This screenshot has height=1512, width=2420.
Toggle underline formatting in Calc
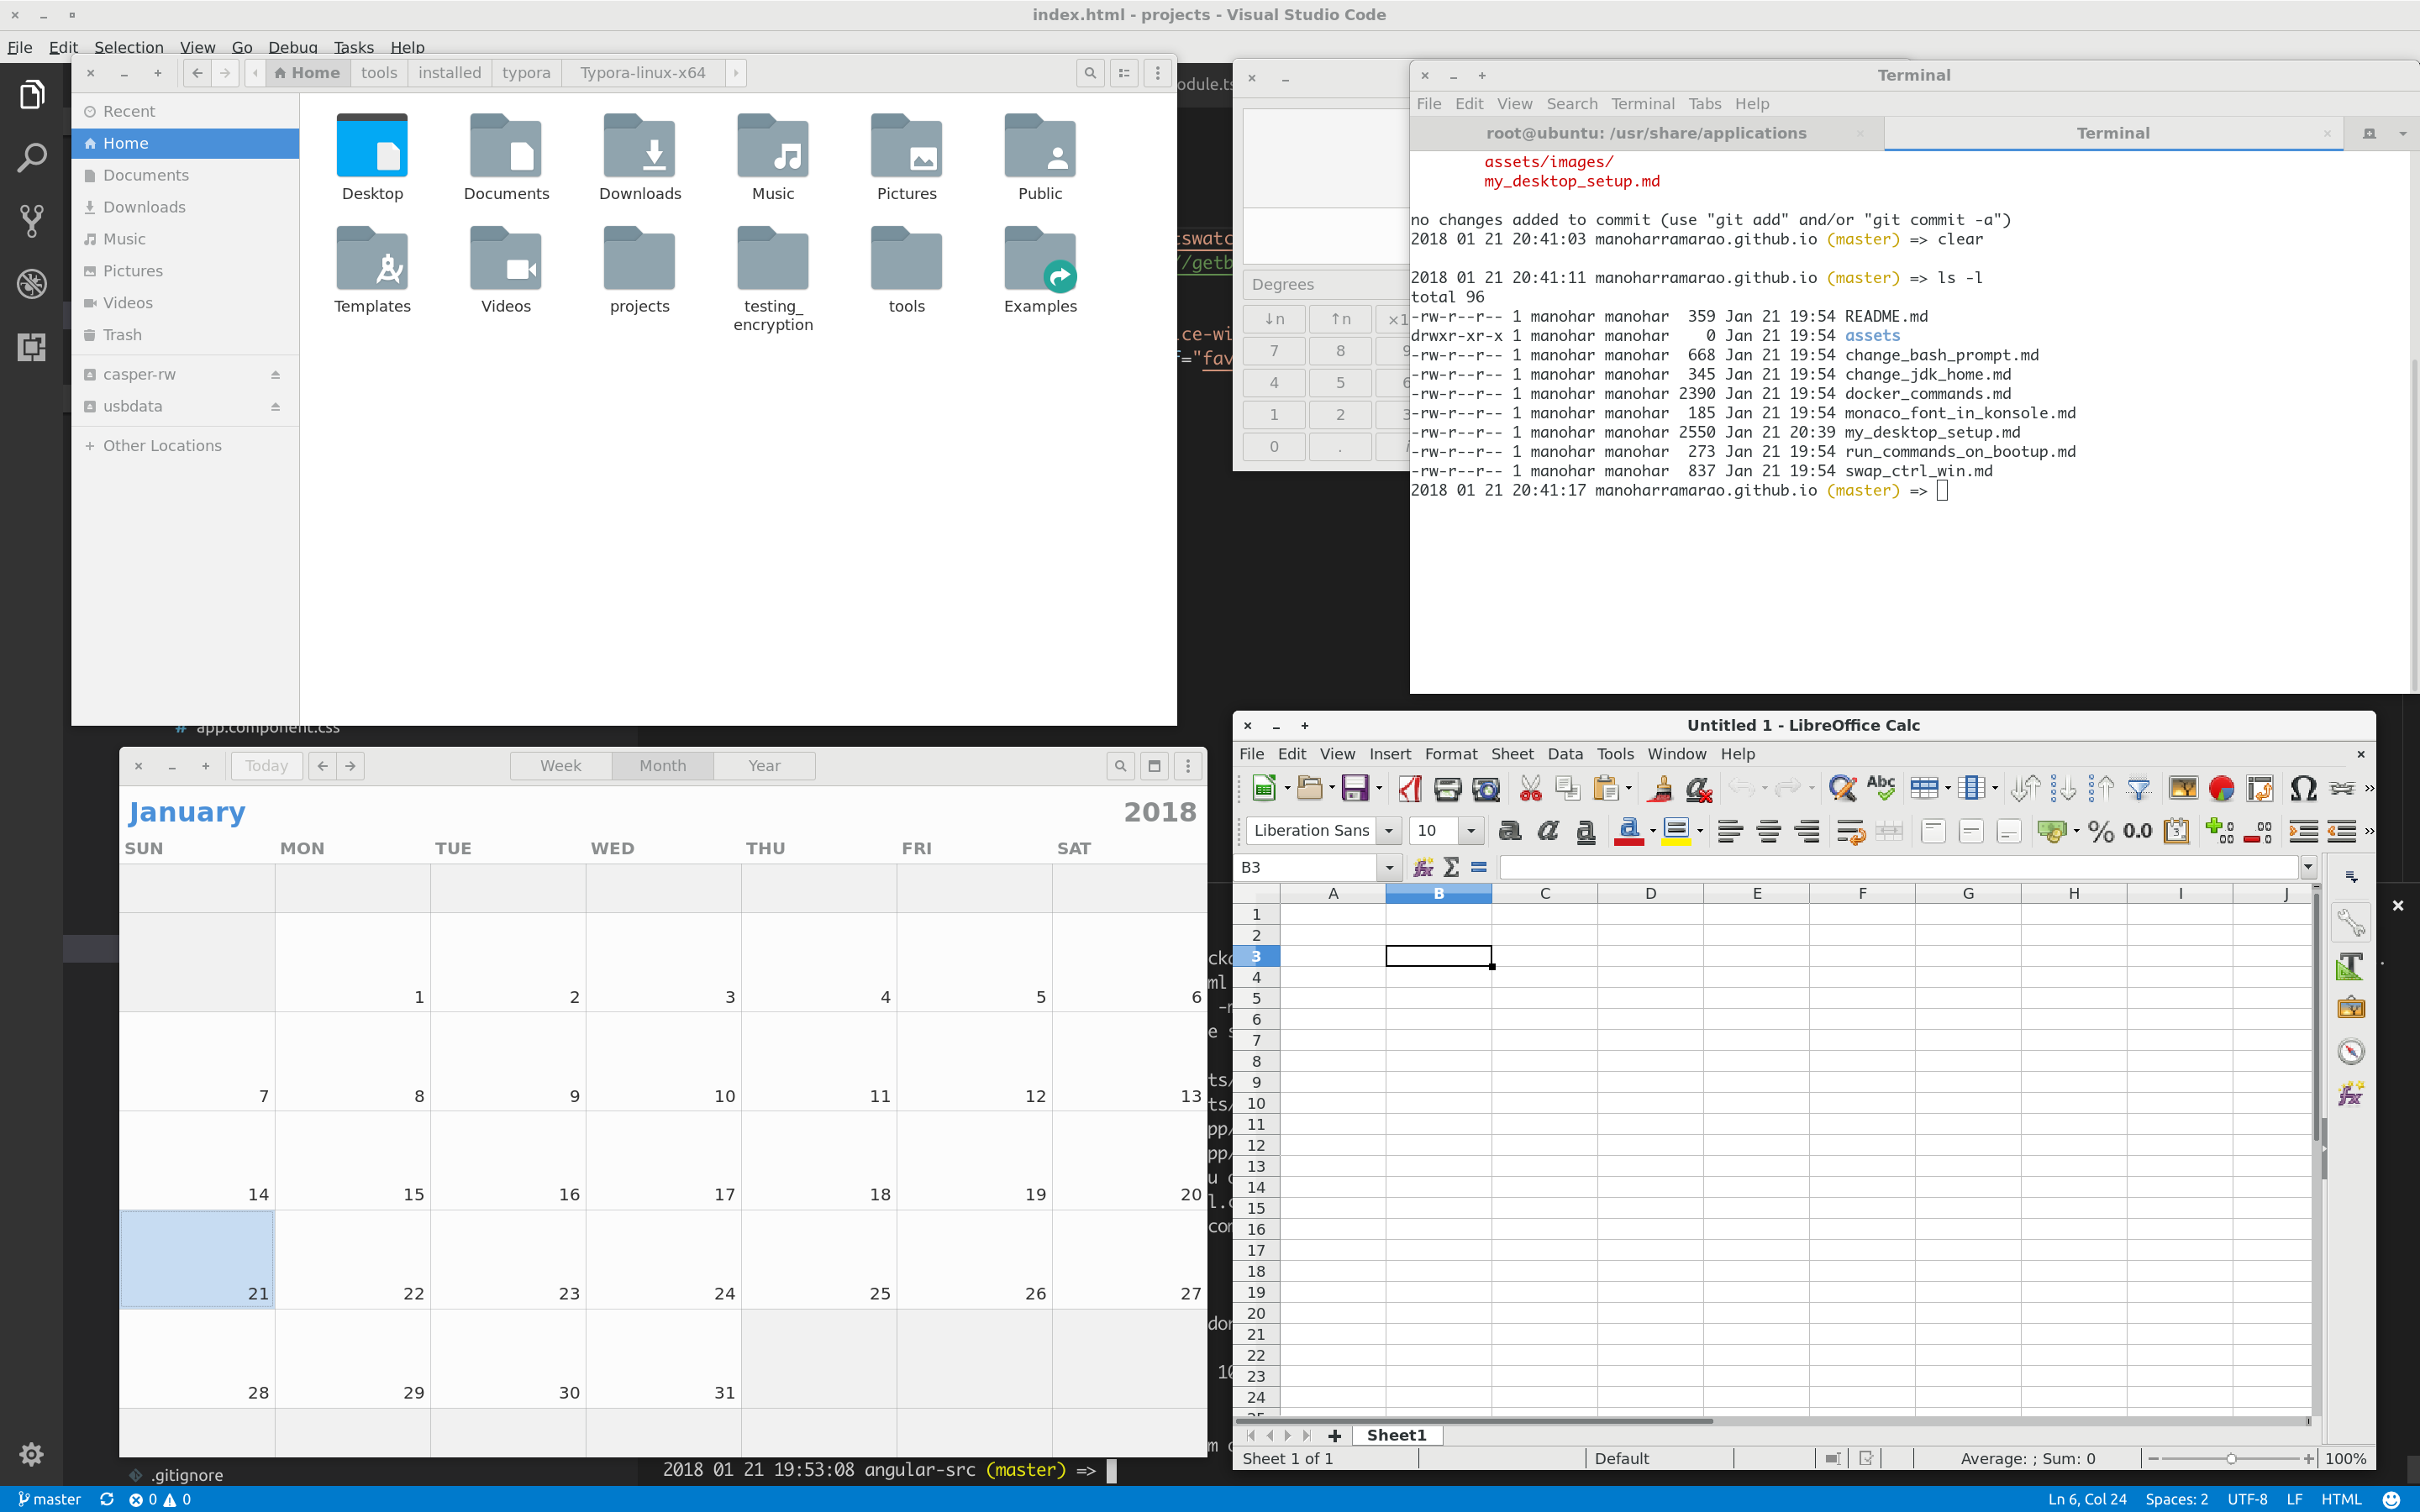tap(1586, 831)
